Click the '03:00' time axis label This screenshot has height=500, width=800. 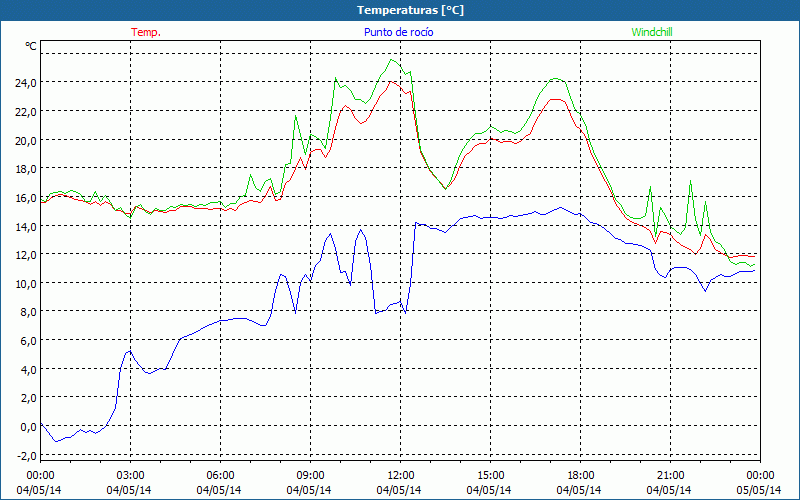[131, 476]
